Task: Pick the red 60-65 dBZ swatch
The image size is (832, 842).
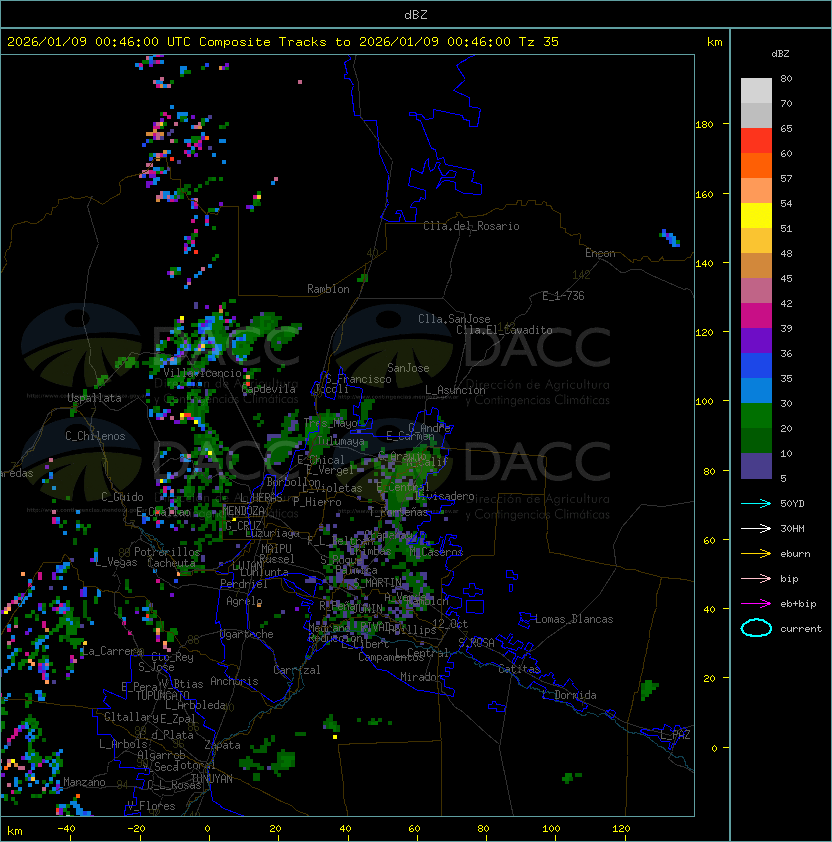Action: click(x=756, y=141)
